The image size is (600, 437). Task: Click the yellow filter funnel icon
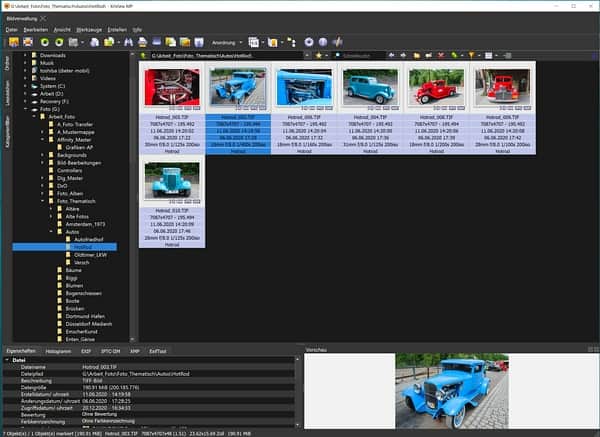[x=471, y=55]
